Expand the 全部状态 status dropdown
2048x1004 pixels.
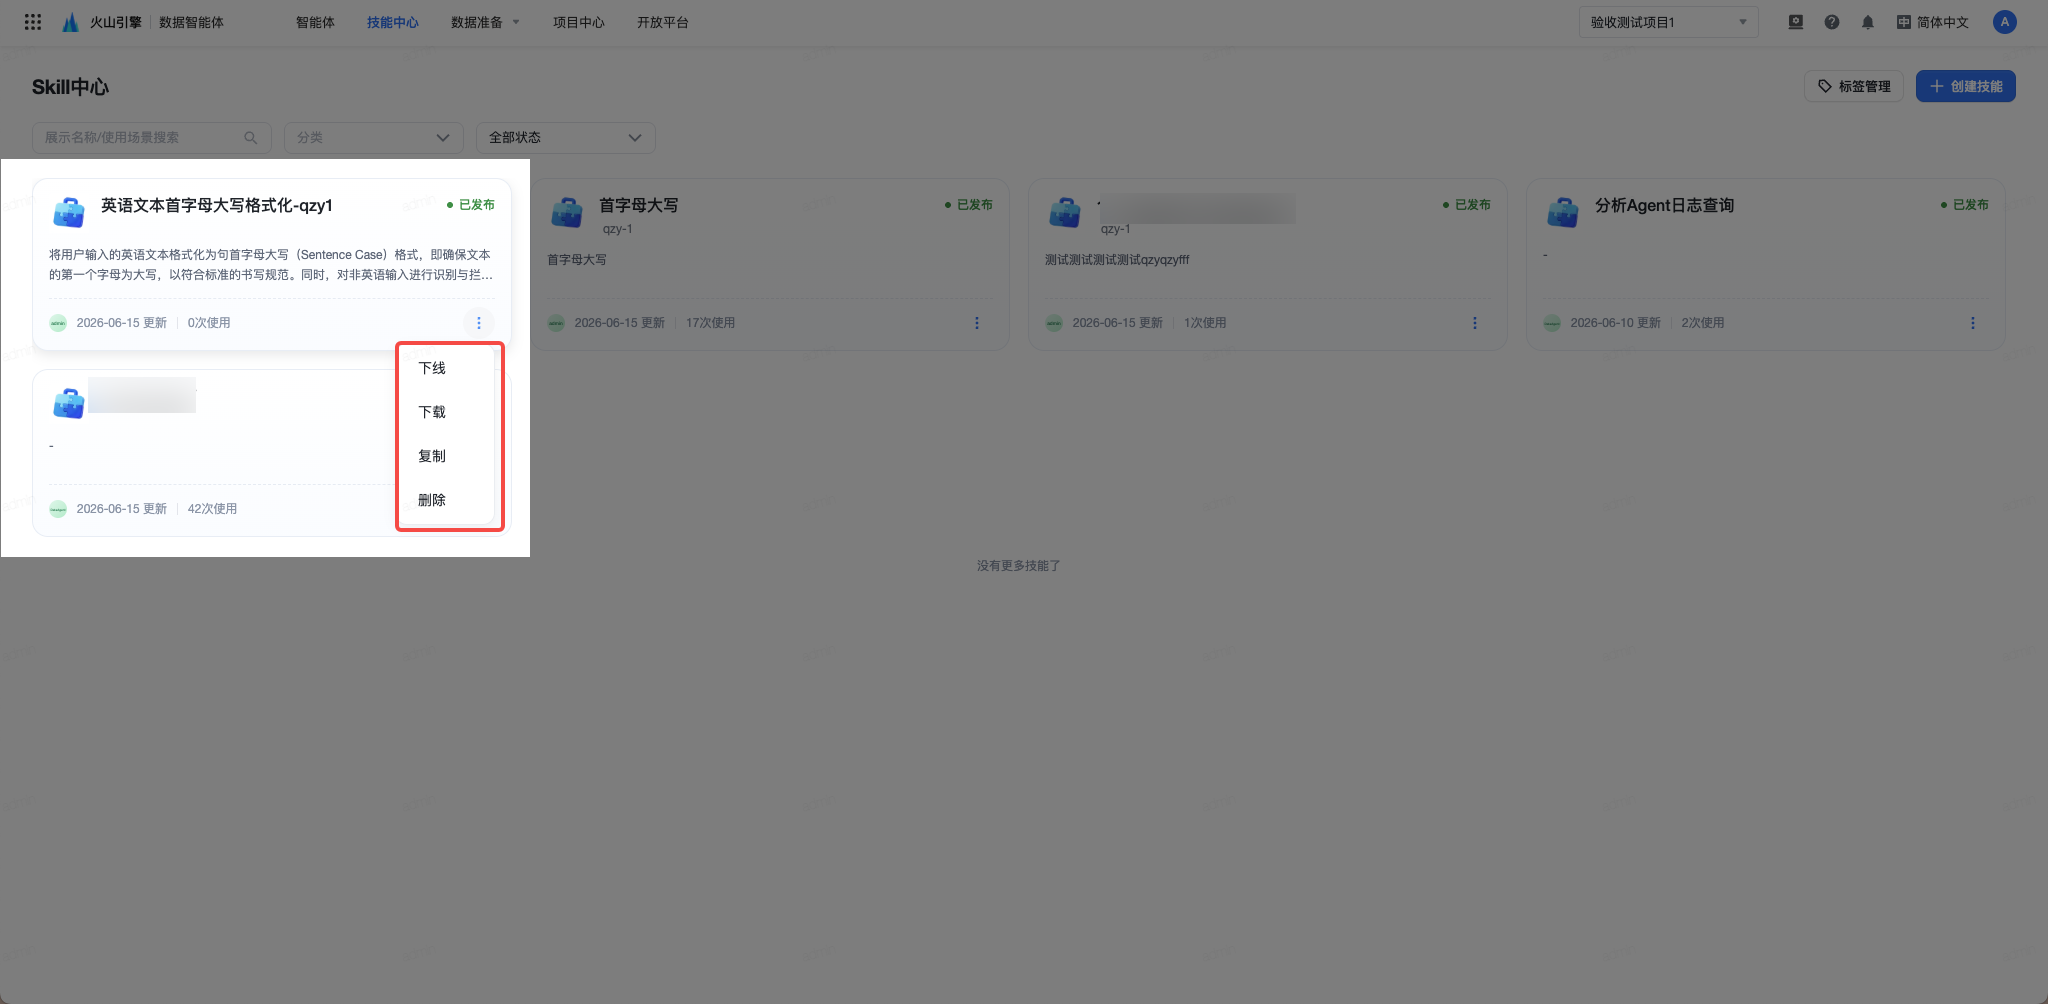(566, 138)
